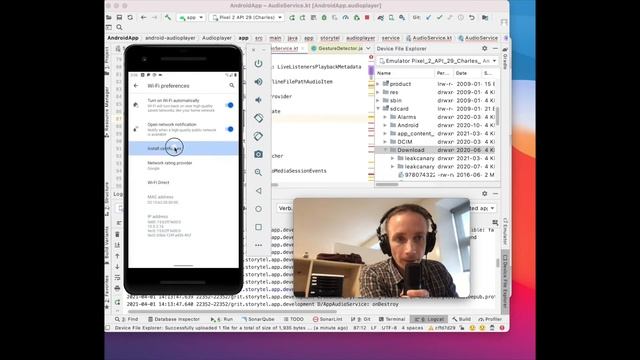Screen dimensions: 640x360
Task: Toggle 'Open network notification' switch
Action: point(229,129)
